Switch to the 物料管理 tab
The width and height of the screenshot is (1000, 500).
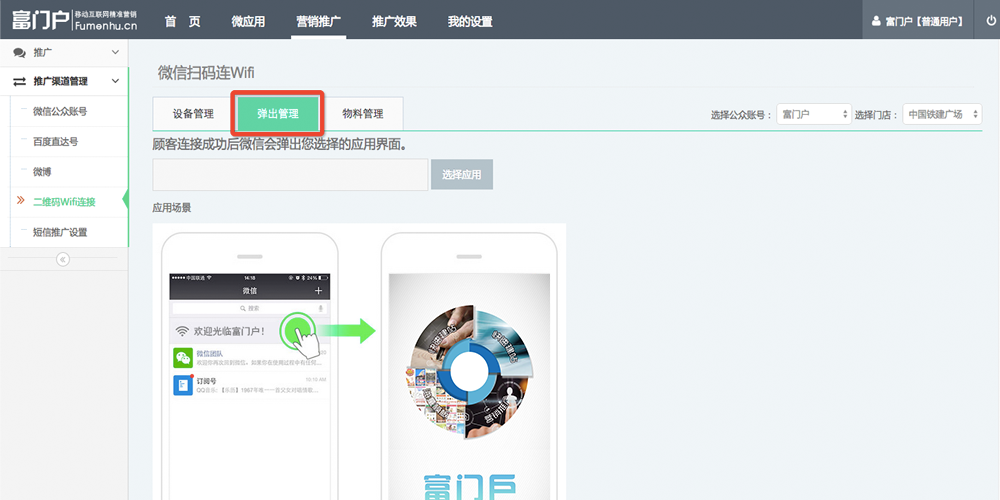click(363, 114)
